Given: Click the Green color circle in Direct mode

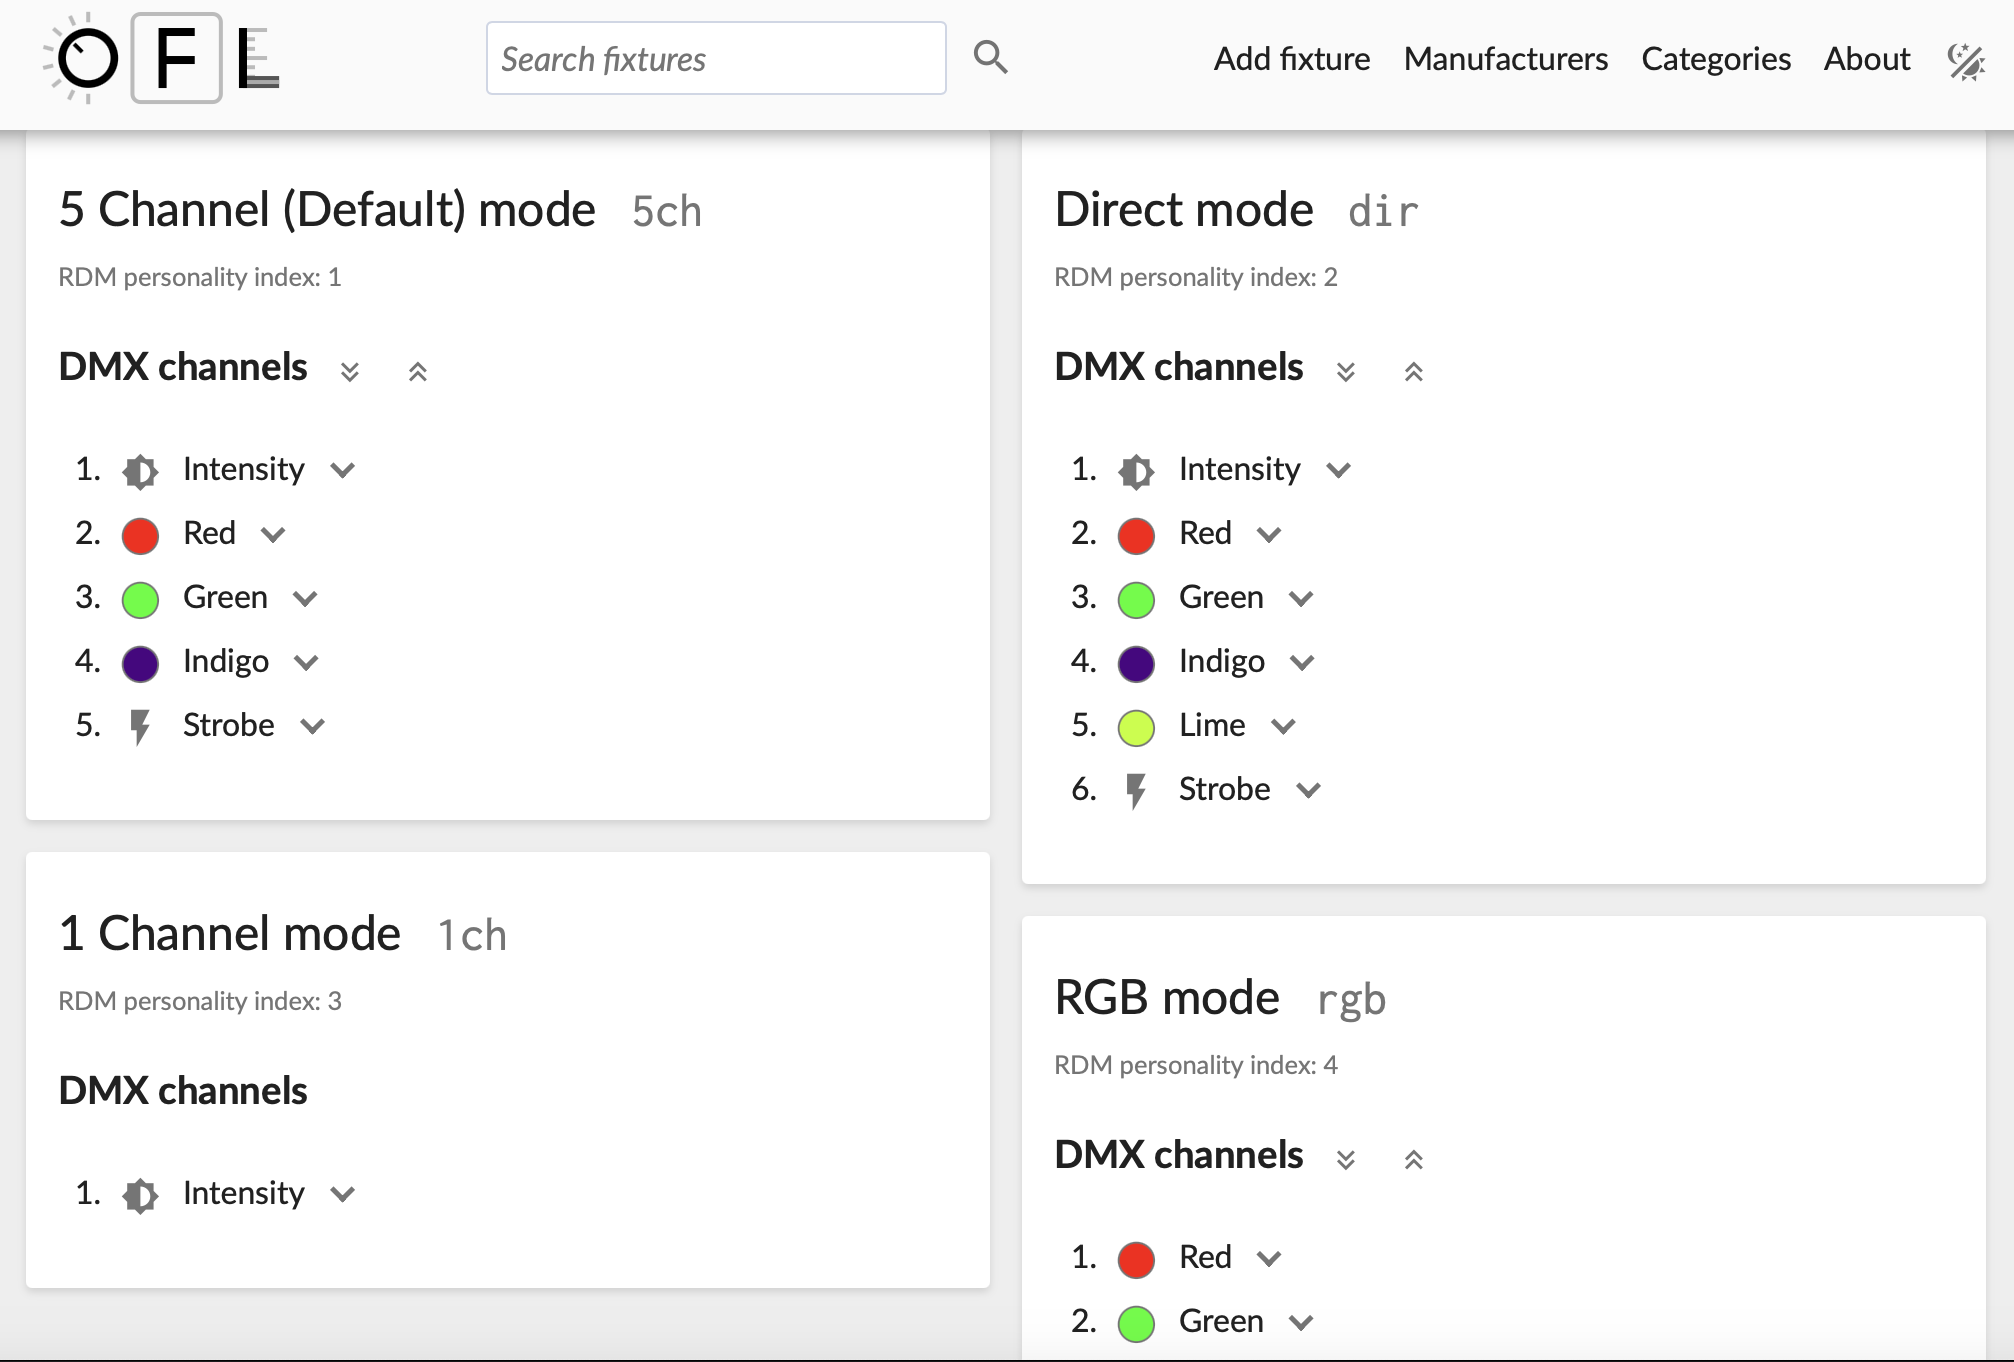Looking at the screenshot, I should (1136, 598).
